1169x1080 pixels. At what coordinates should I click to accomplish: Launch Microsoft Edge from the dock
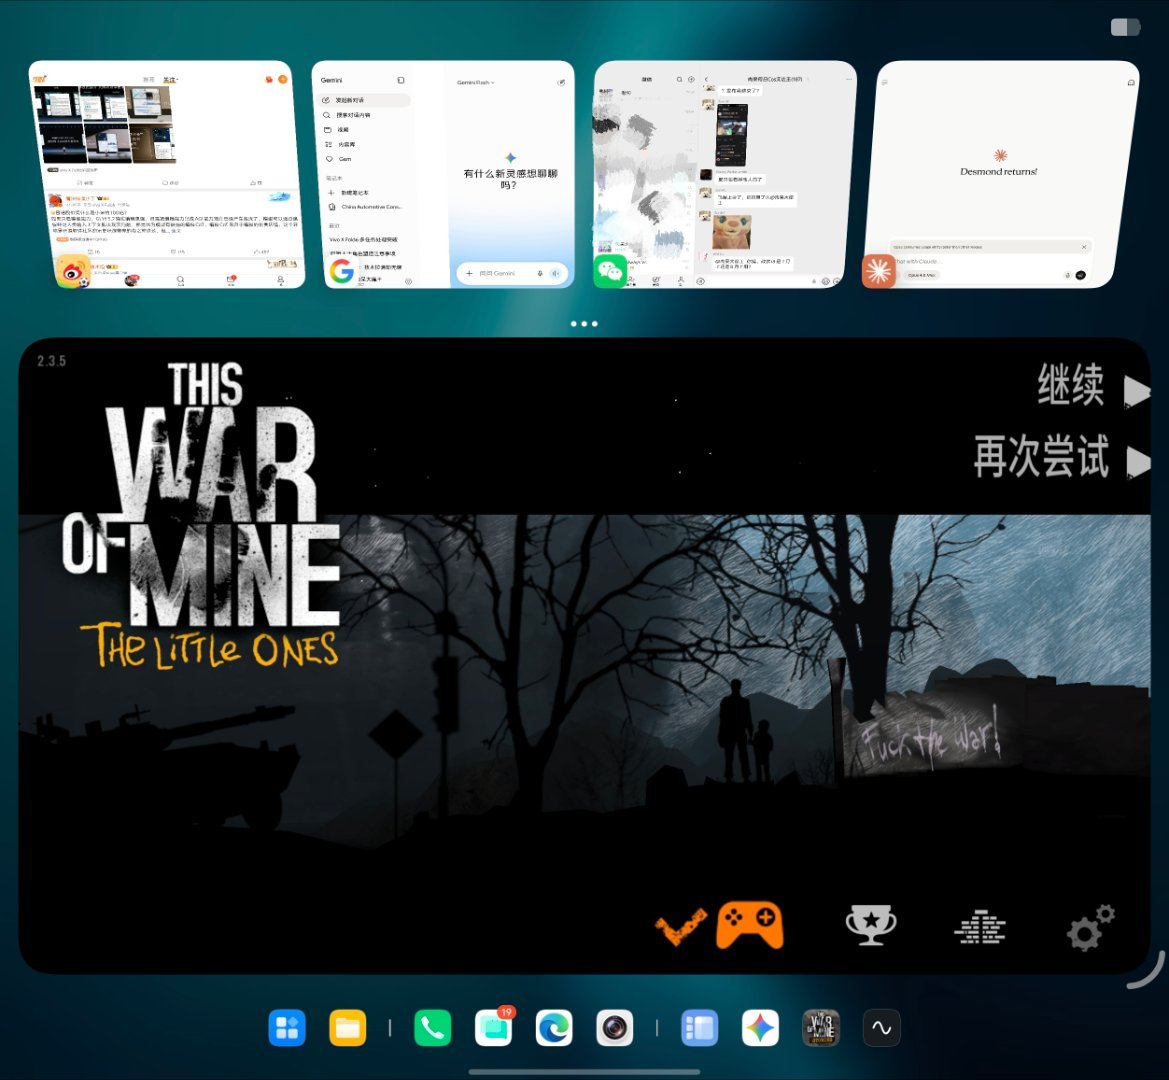[554, 1028]
